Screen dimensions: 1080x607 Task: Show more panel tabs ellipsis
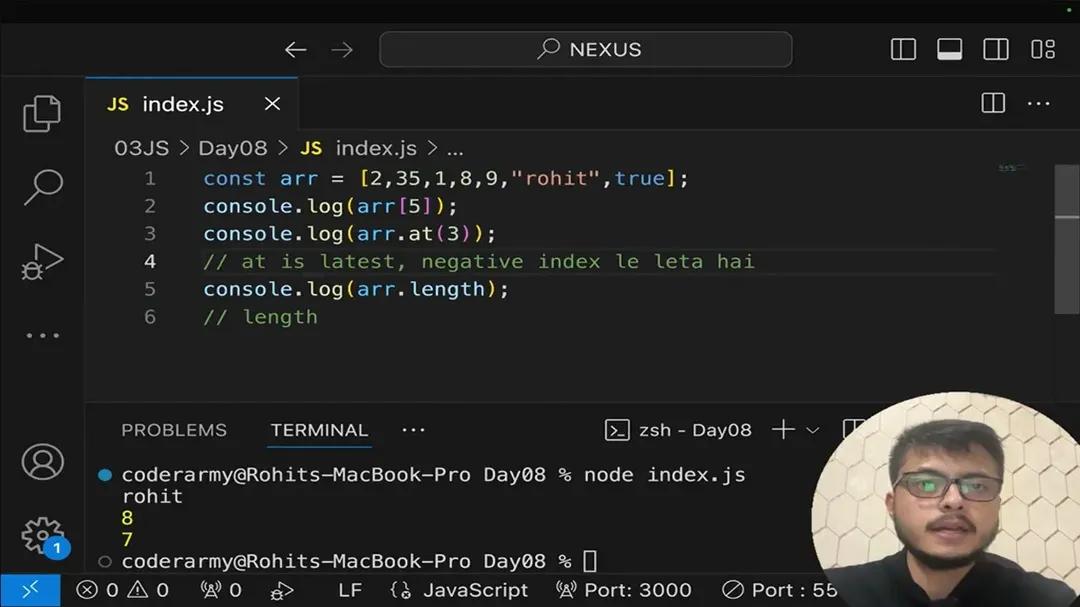(x=413, y=430)
